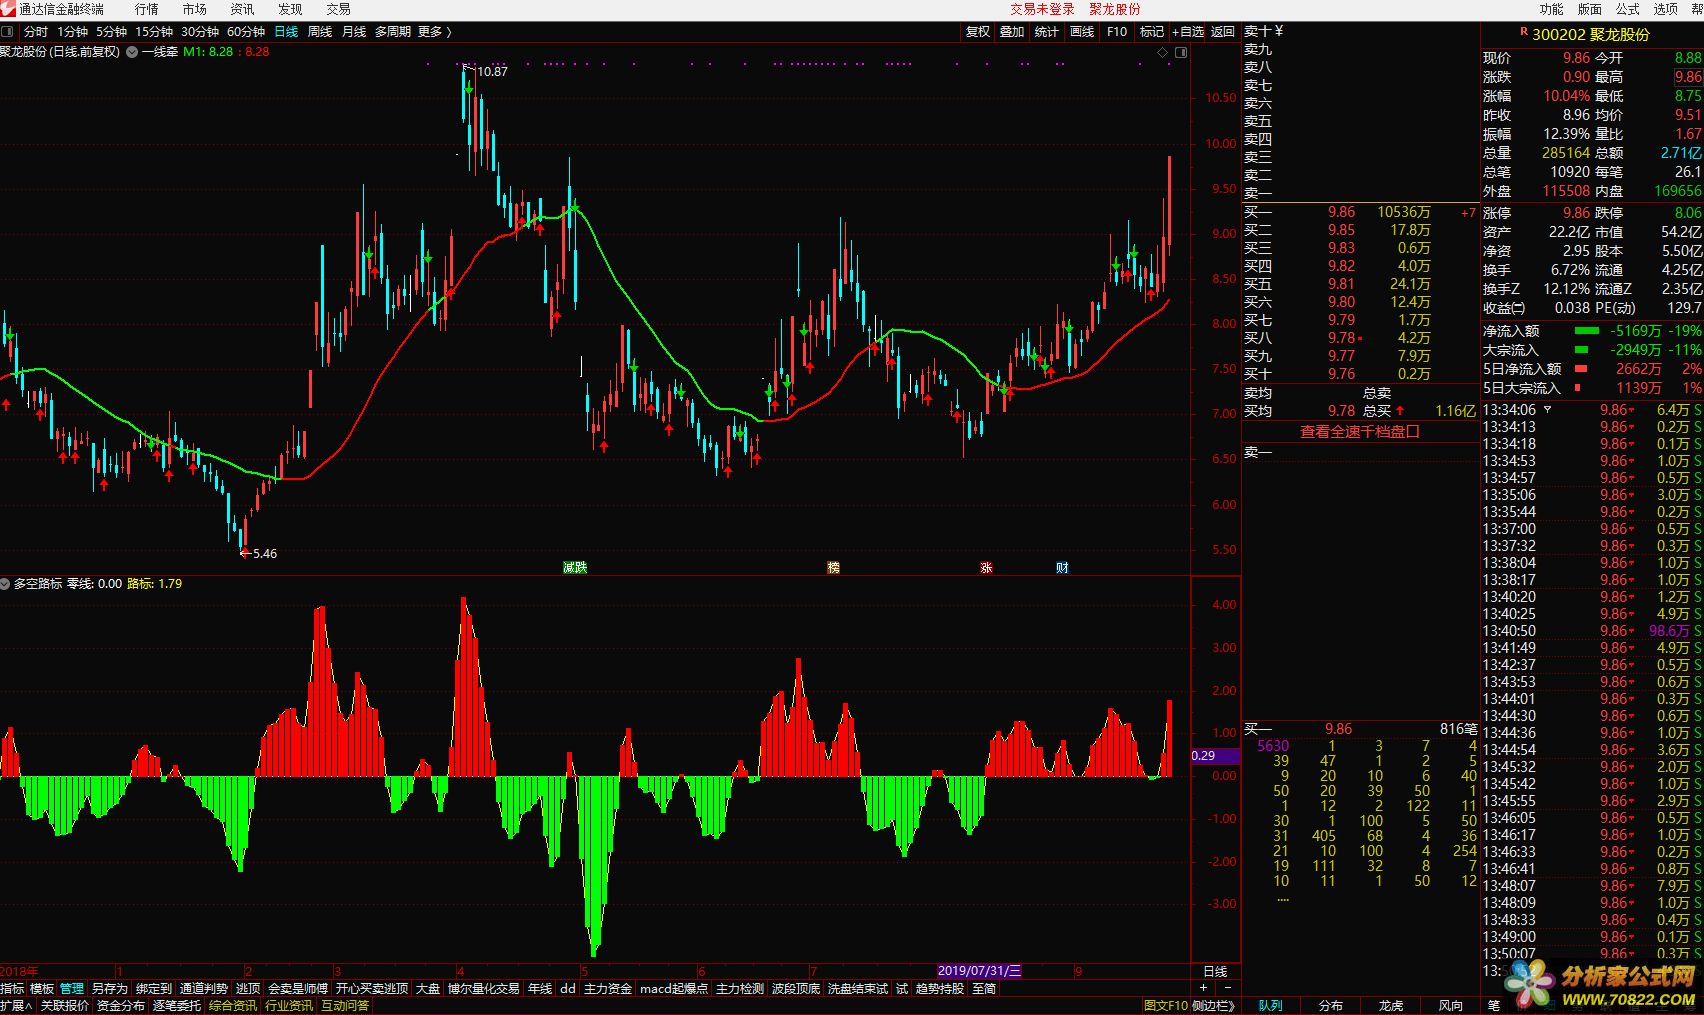Screen dimensions: 1704x1015
Task: Switch to the 分布 tab
Action: tap(1331, 1005)
